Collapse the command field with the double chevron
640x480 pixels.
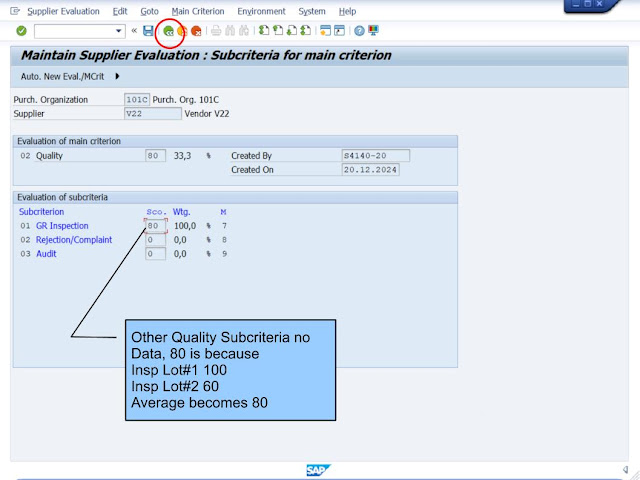click(x=134, y=31)
